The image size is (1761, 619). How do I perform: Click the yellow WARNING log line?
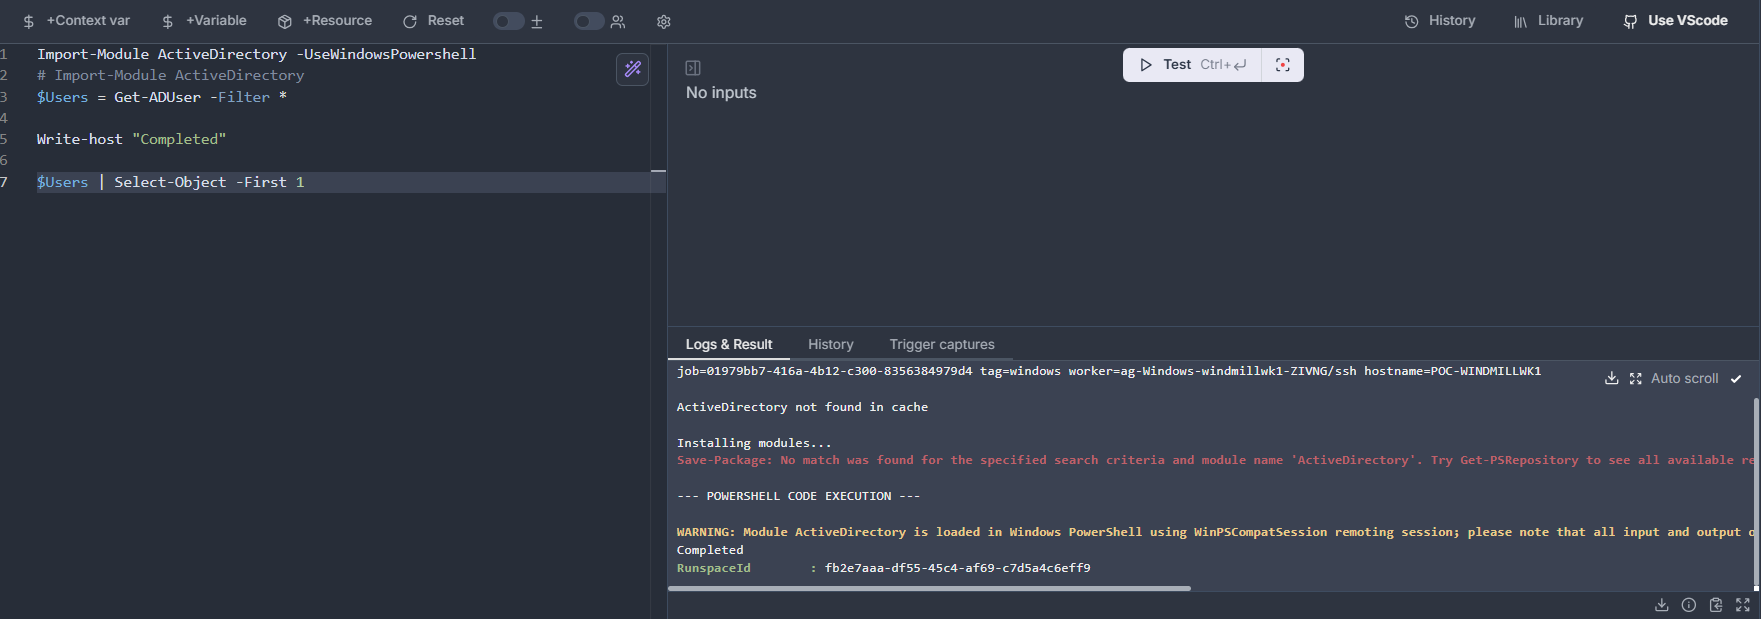point(1215,532)
